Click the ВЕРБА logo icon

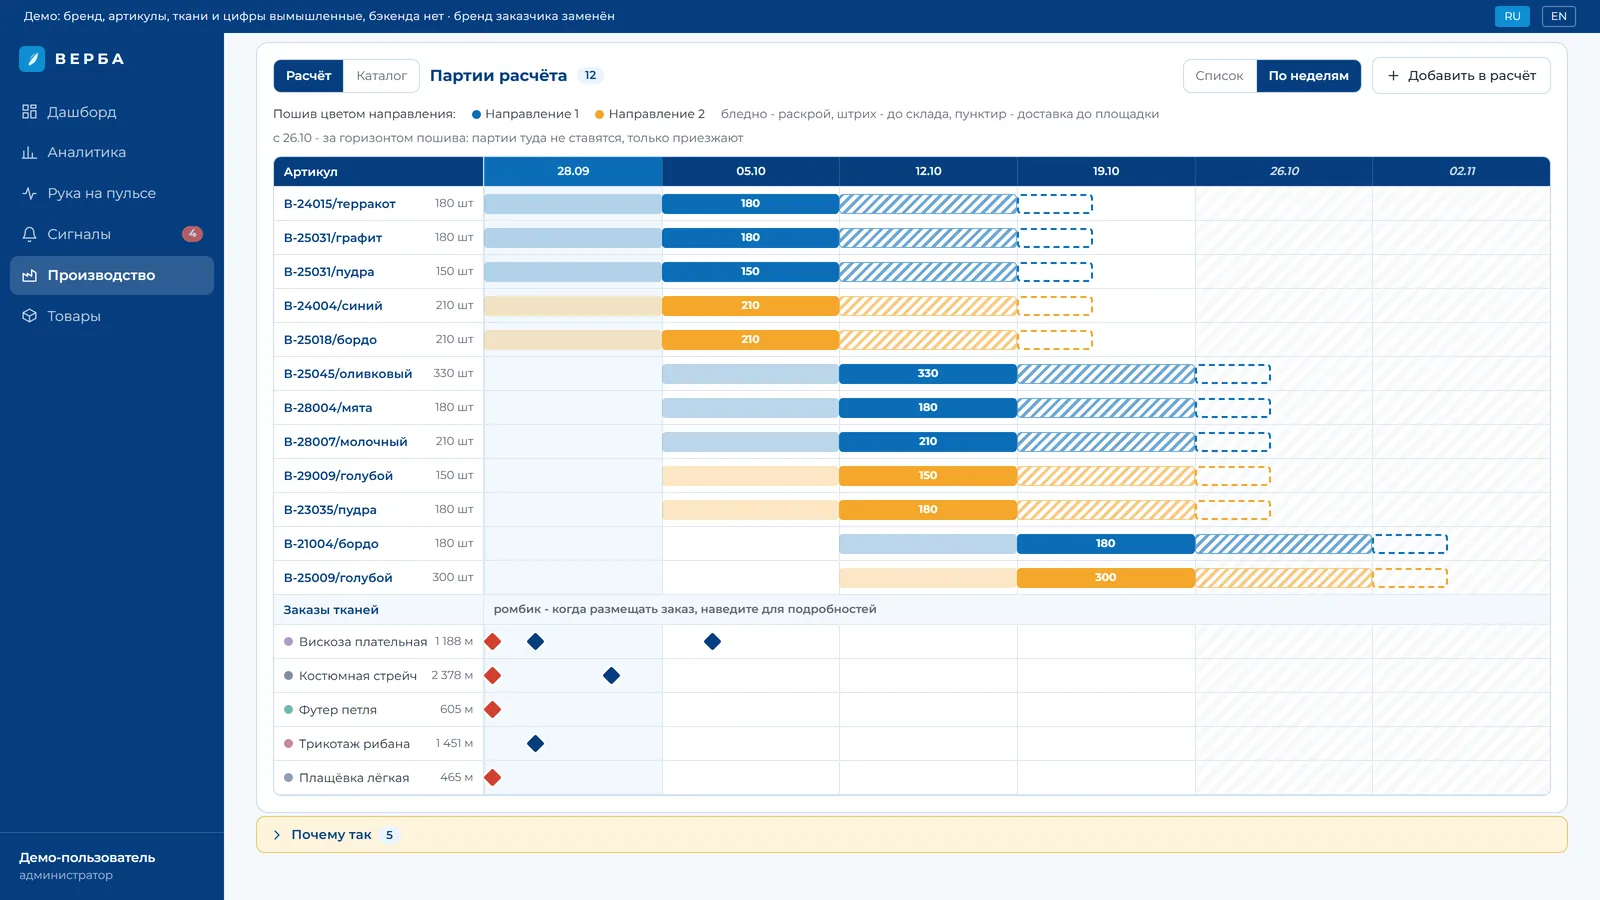pos(32,59)
